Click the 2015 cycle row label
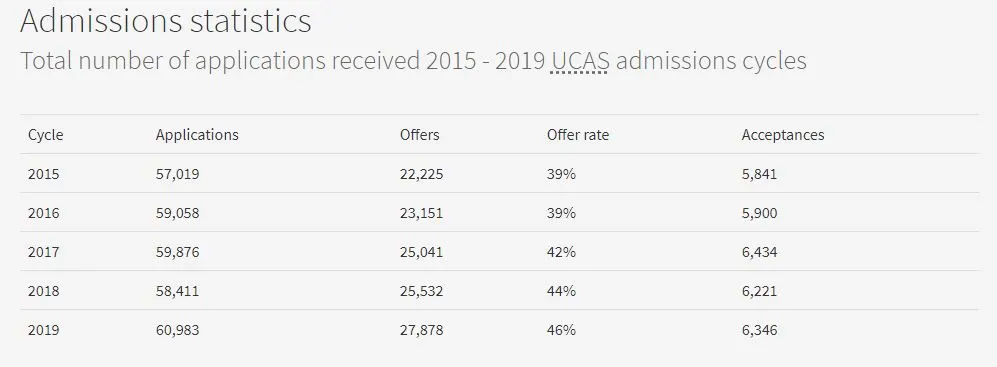 click(x=44, y=174)
